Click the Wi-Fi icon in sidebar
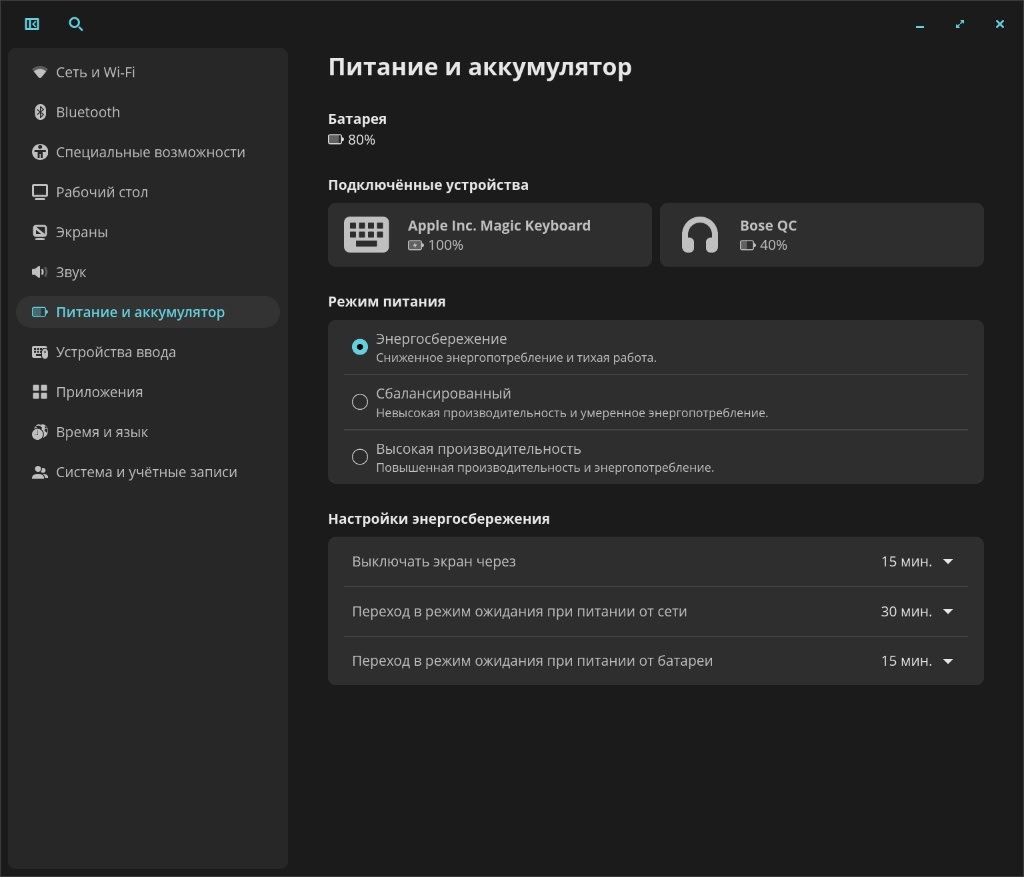The width and height of the screenshot is (1024, 877). [40, 72]
